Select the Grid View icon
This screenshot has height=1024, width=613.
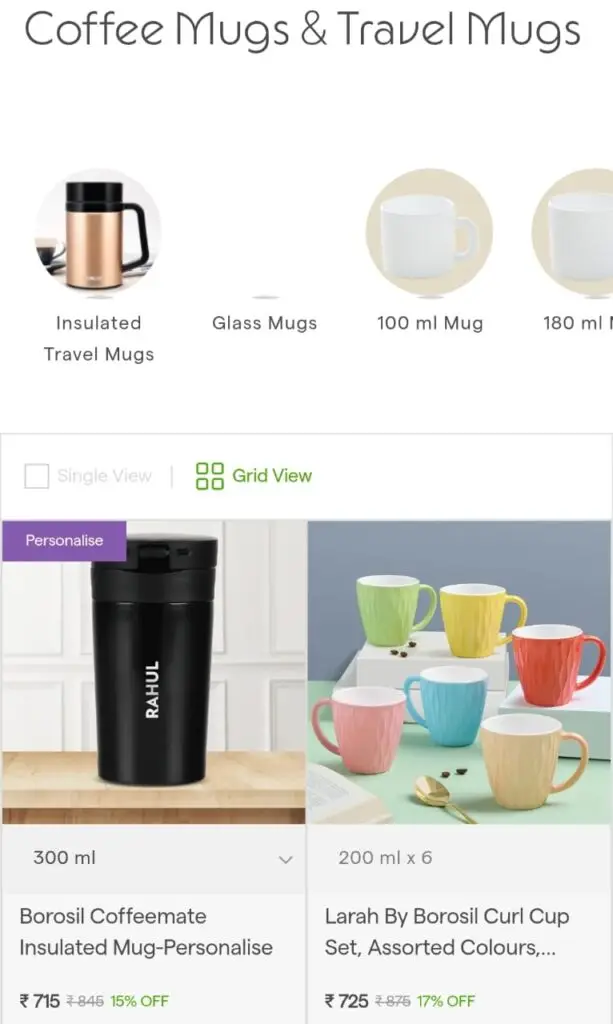(210, 476)
